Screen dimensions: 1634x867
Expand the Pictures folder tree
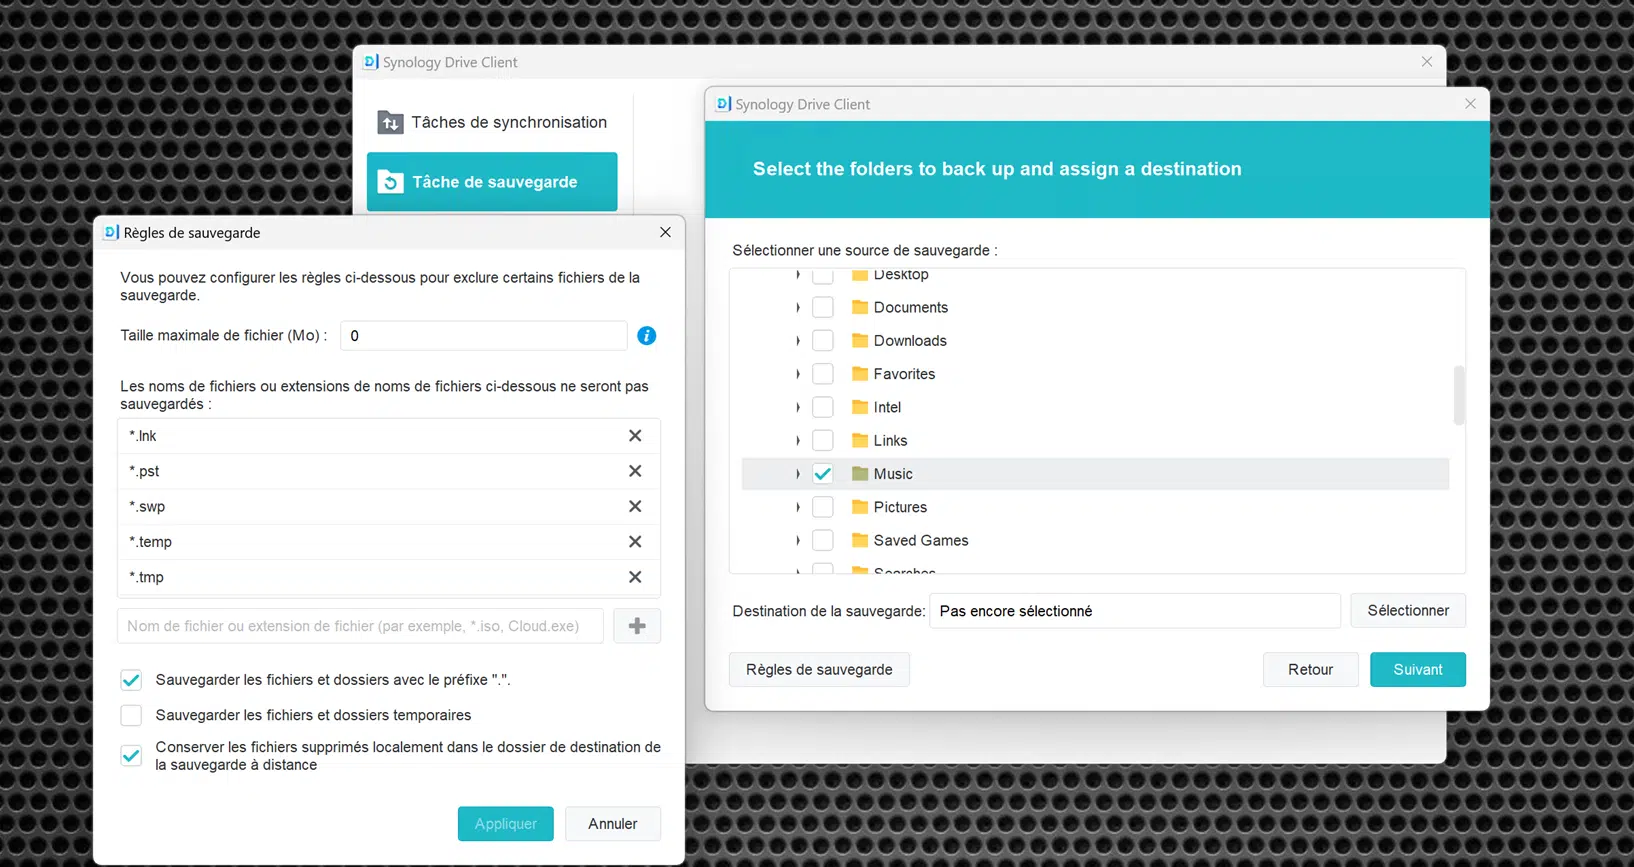(x=798, y=507)
